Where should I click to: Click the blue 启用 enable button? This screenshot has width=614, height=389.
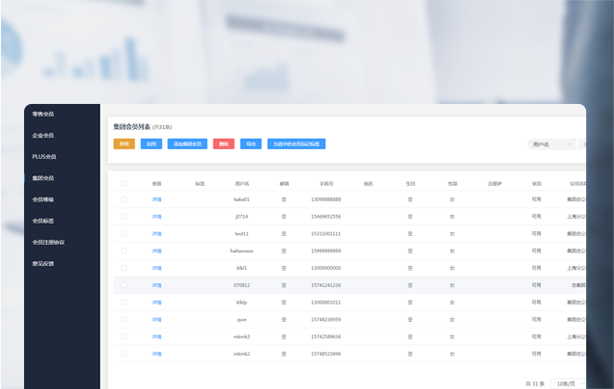tap(151, 144)
